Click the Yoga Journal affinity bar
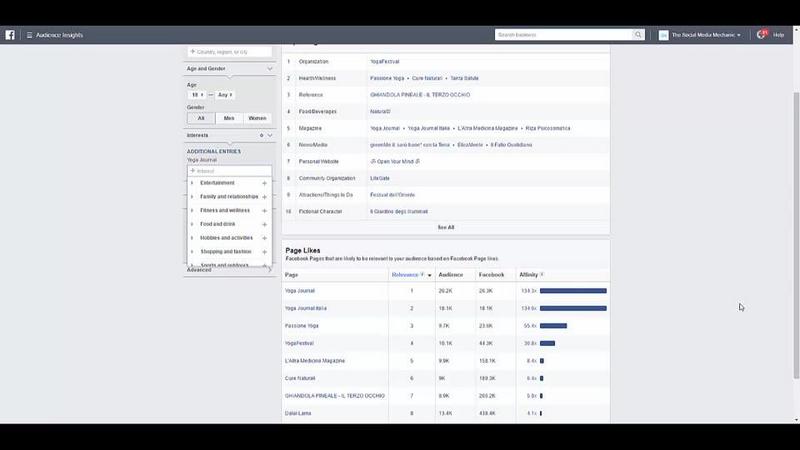Screen dimensions: 800x450 tap(573, 291)
